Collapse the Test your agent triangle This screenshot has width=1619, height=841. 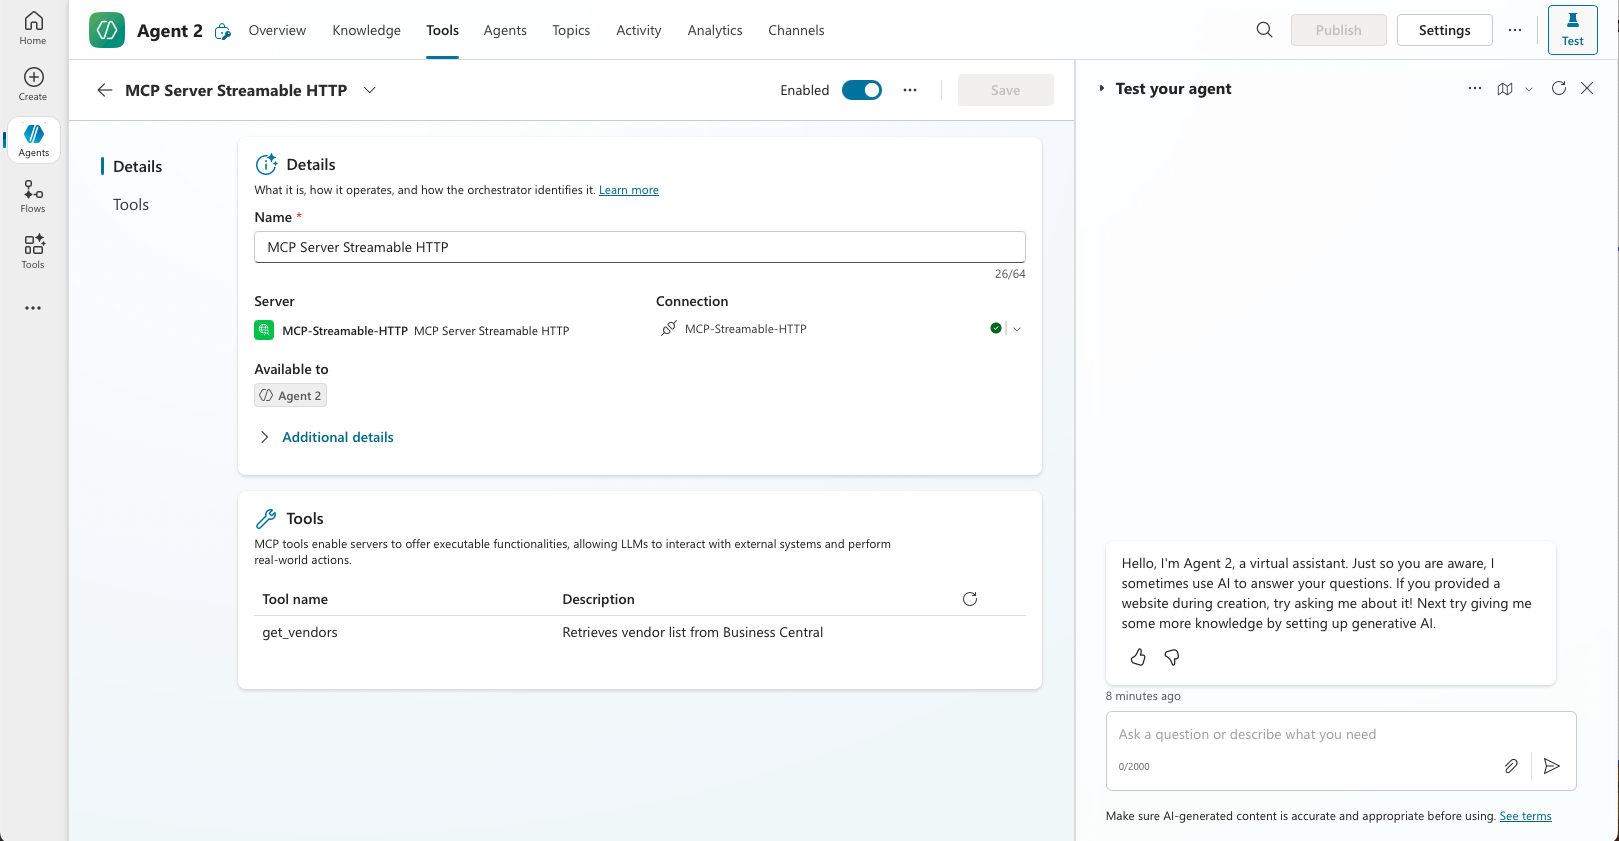1102,89
